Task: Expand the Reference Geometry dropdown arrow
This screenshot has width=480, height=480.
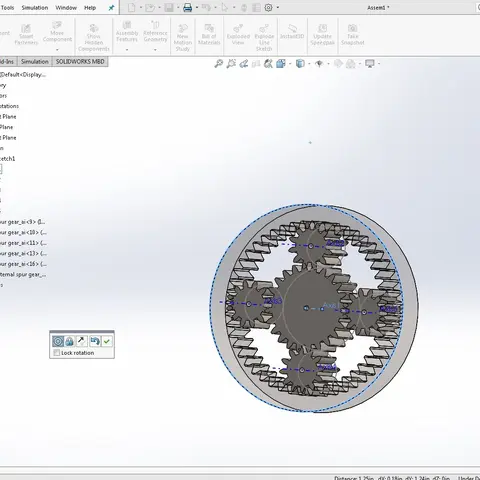Action: tap(155, 50)
